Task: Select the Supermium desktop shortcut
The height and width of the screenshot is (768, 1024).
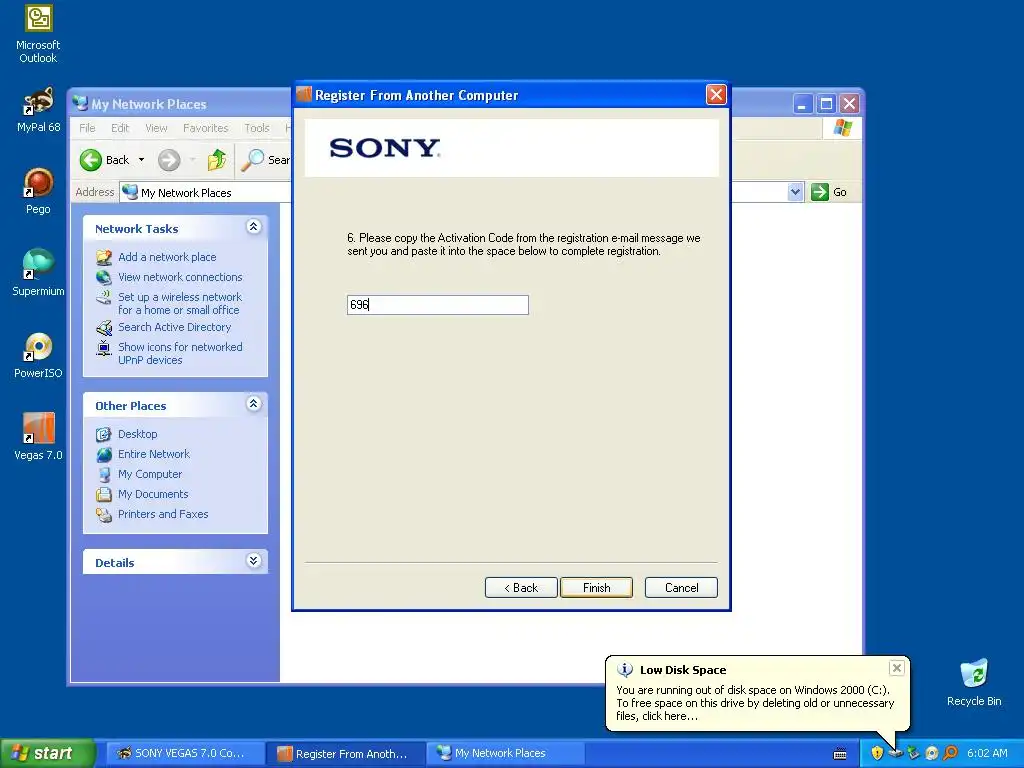Action: pyautogui.click(x=38, y=273)
